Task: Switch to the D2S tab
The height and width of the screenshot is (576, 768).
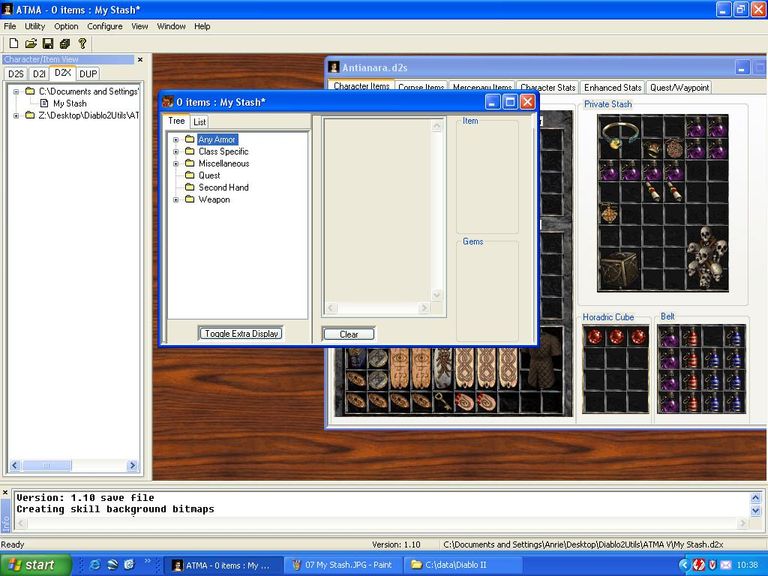Action: pos(16,74)
